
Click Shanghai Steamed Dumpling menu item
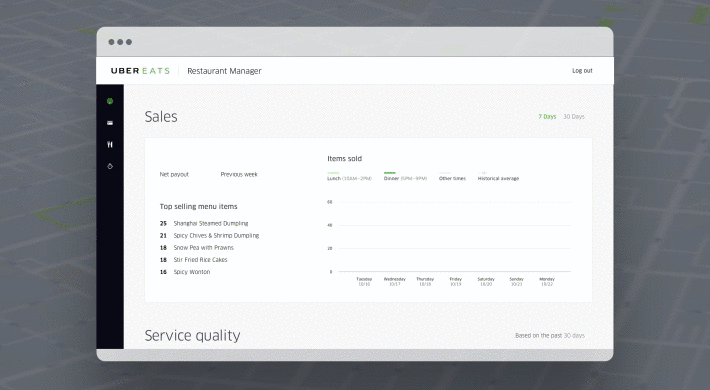tap(211, 223)
